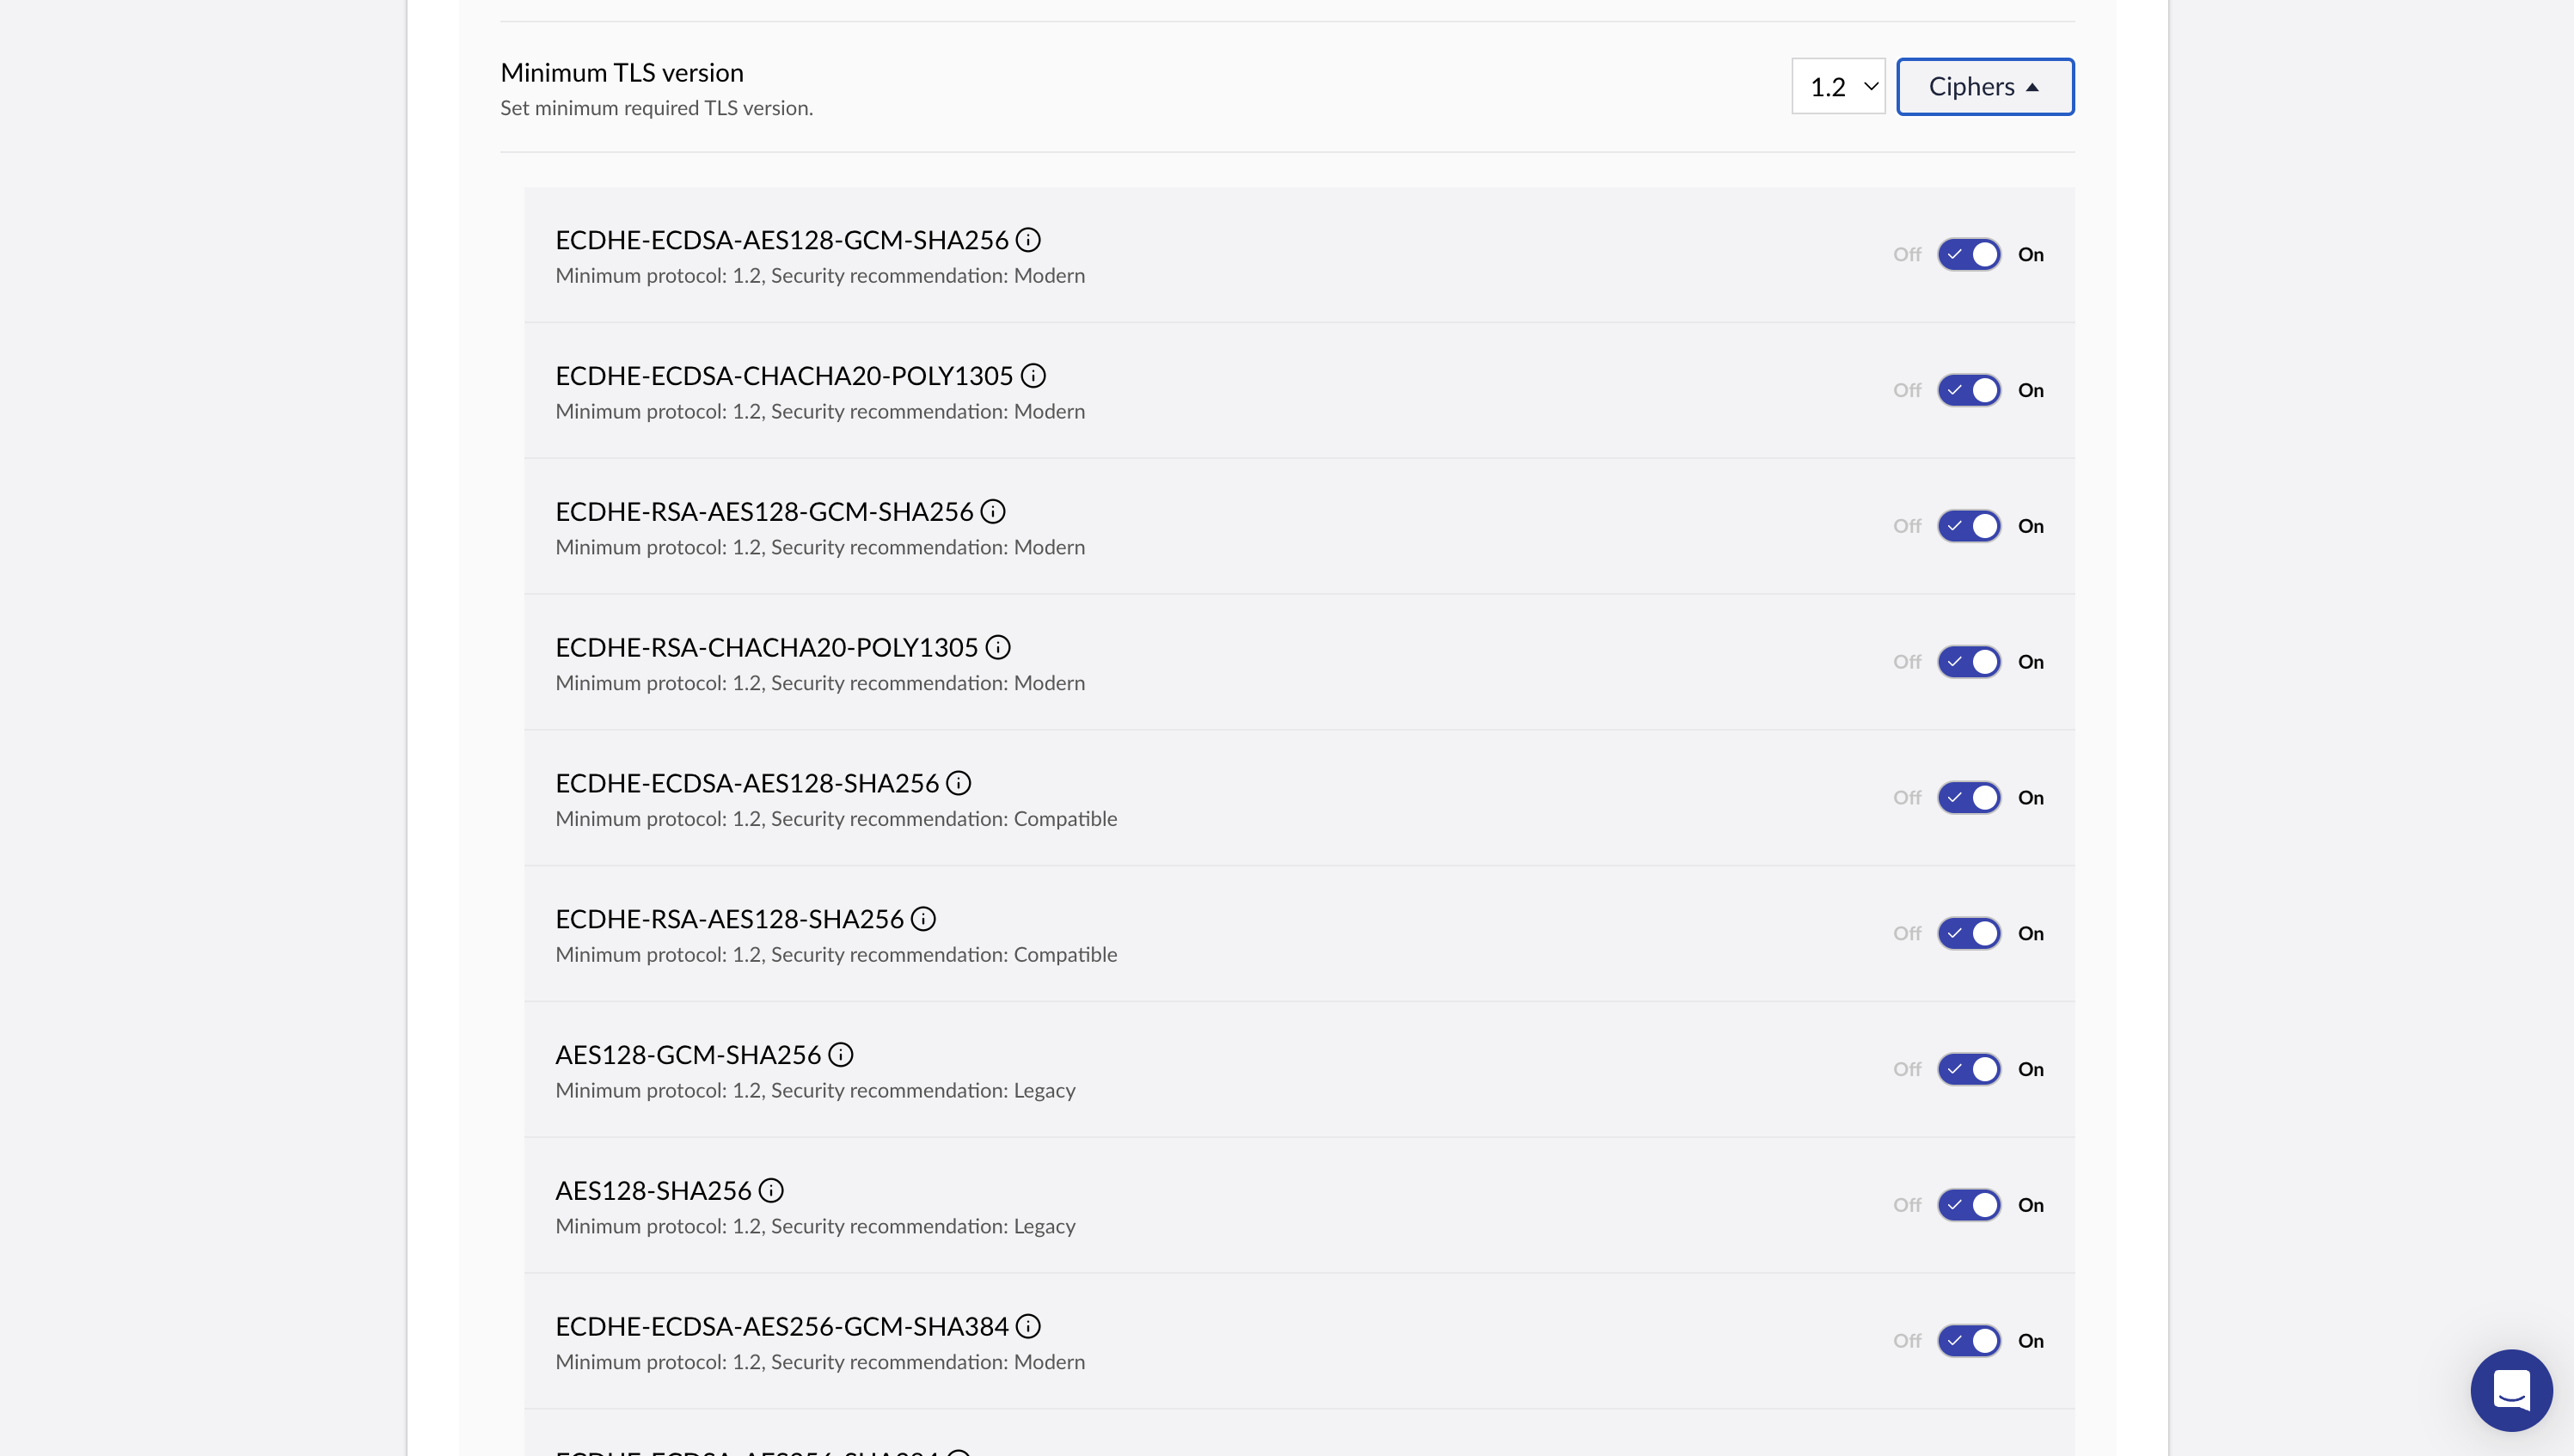Open the minimum TLS version dropdown
This screenshot has width=2574, height=1456.
(1838, 87)
